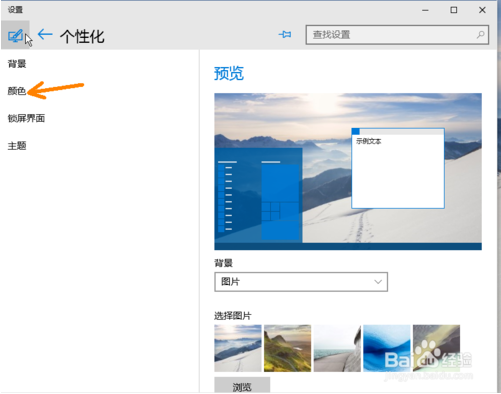Select the dark cliff wallpaper thumbnail
Screen dimensions: 501x394
click(x=436, y=348)
